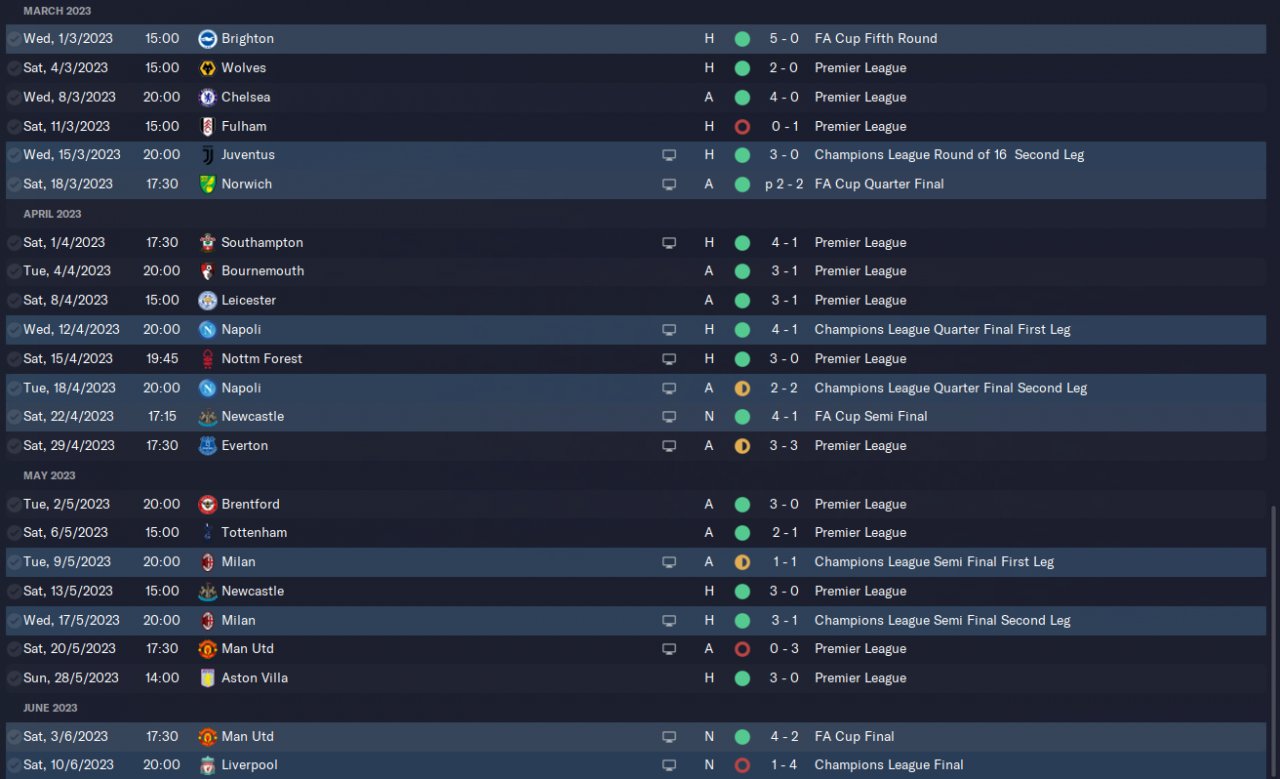Click the Liverpool crest in Champions League Final row
The image size is (1280, 779).
click(x=208, y=765)
